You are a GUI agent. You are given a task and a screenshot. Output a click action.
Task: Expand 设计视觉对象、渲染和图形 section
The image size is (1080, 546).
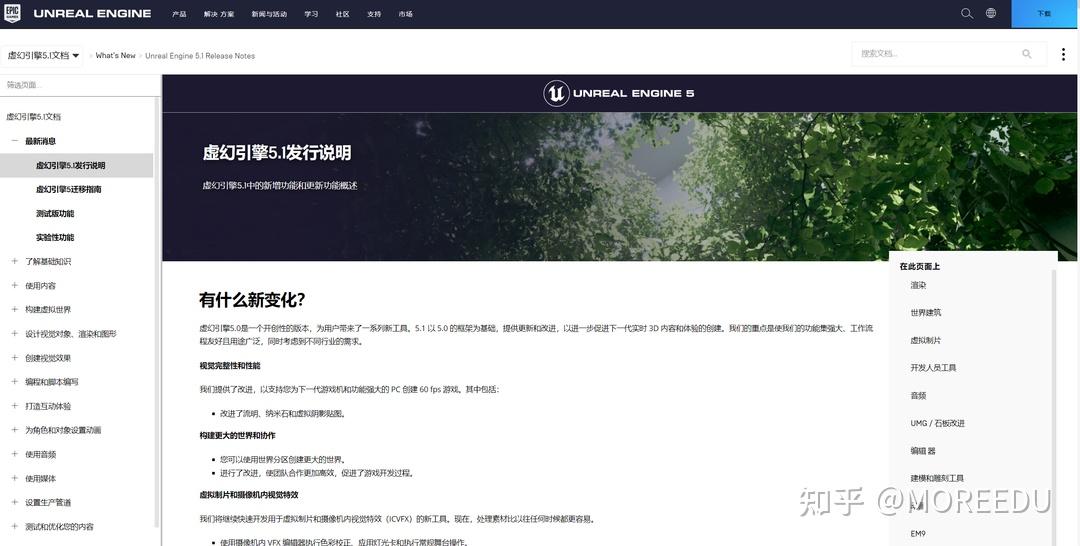(14, 334)
